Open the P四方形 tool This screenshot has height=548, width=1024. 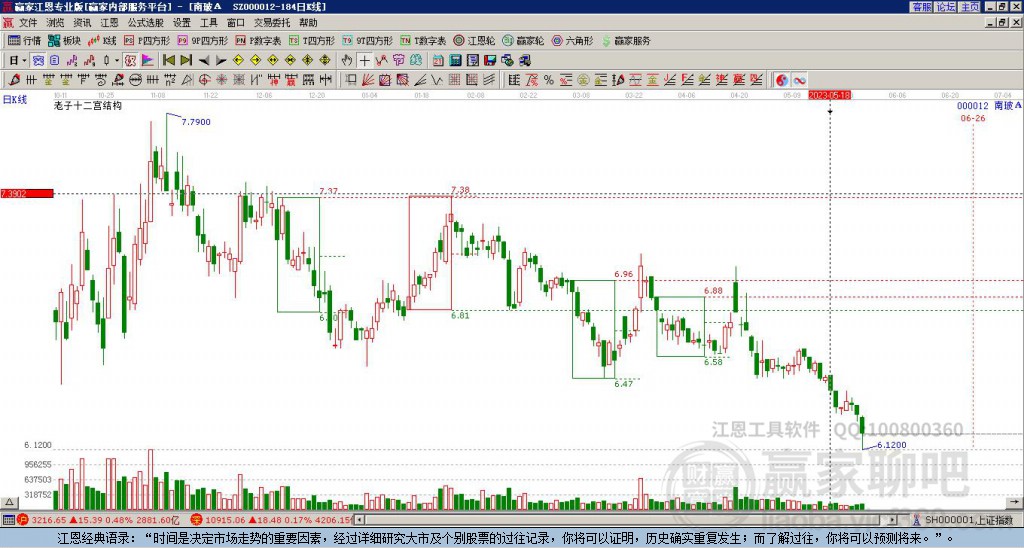(x=147, y=40)
